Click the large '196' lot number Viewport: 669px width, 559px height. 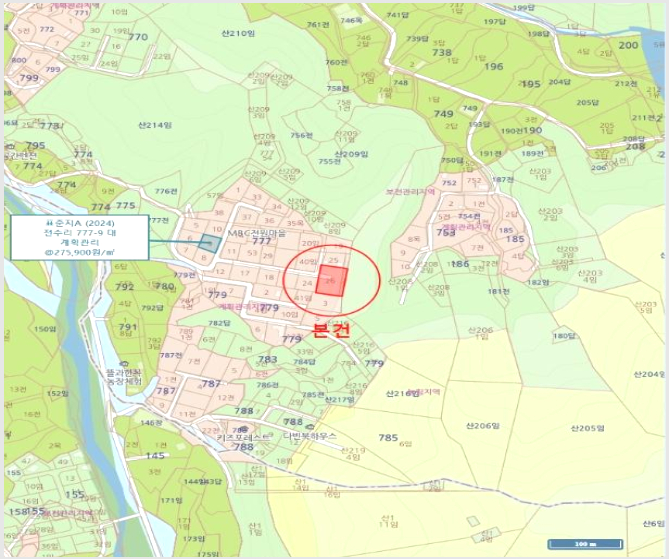tap(494, 66)
